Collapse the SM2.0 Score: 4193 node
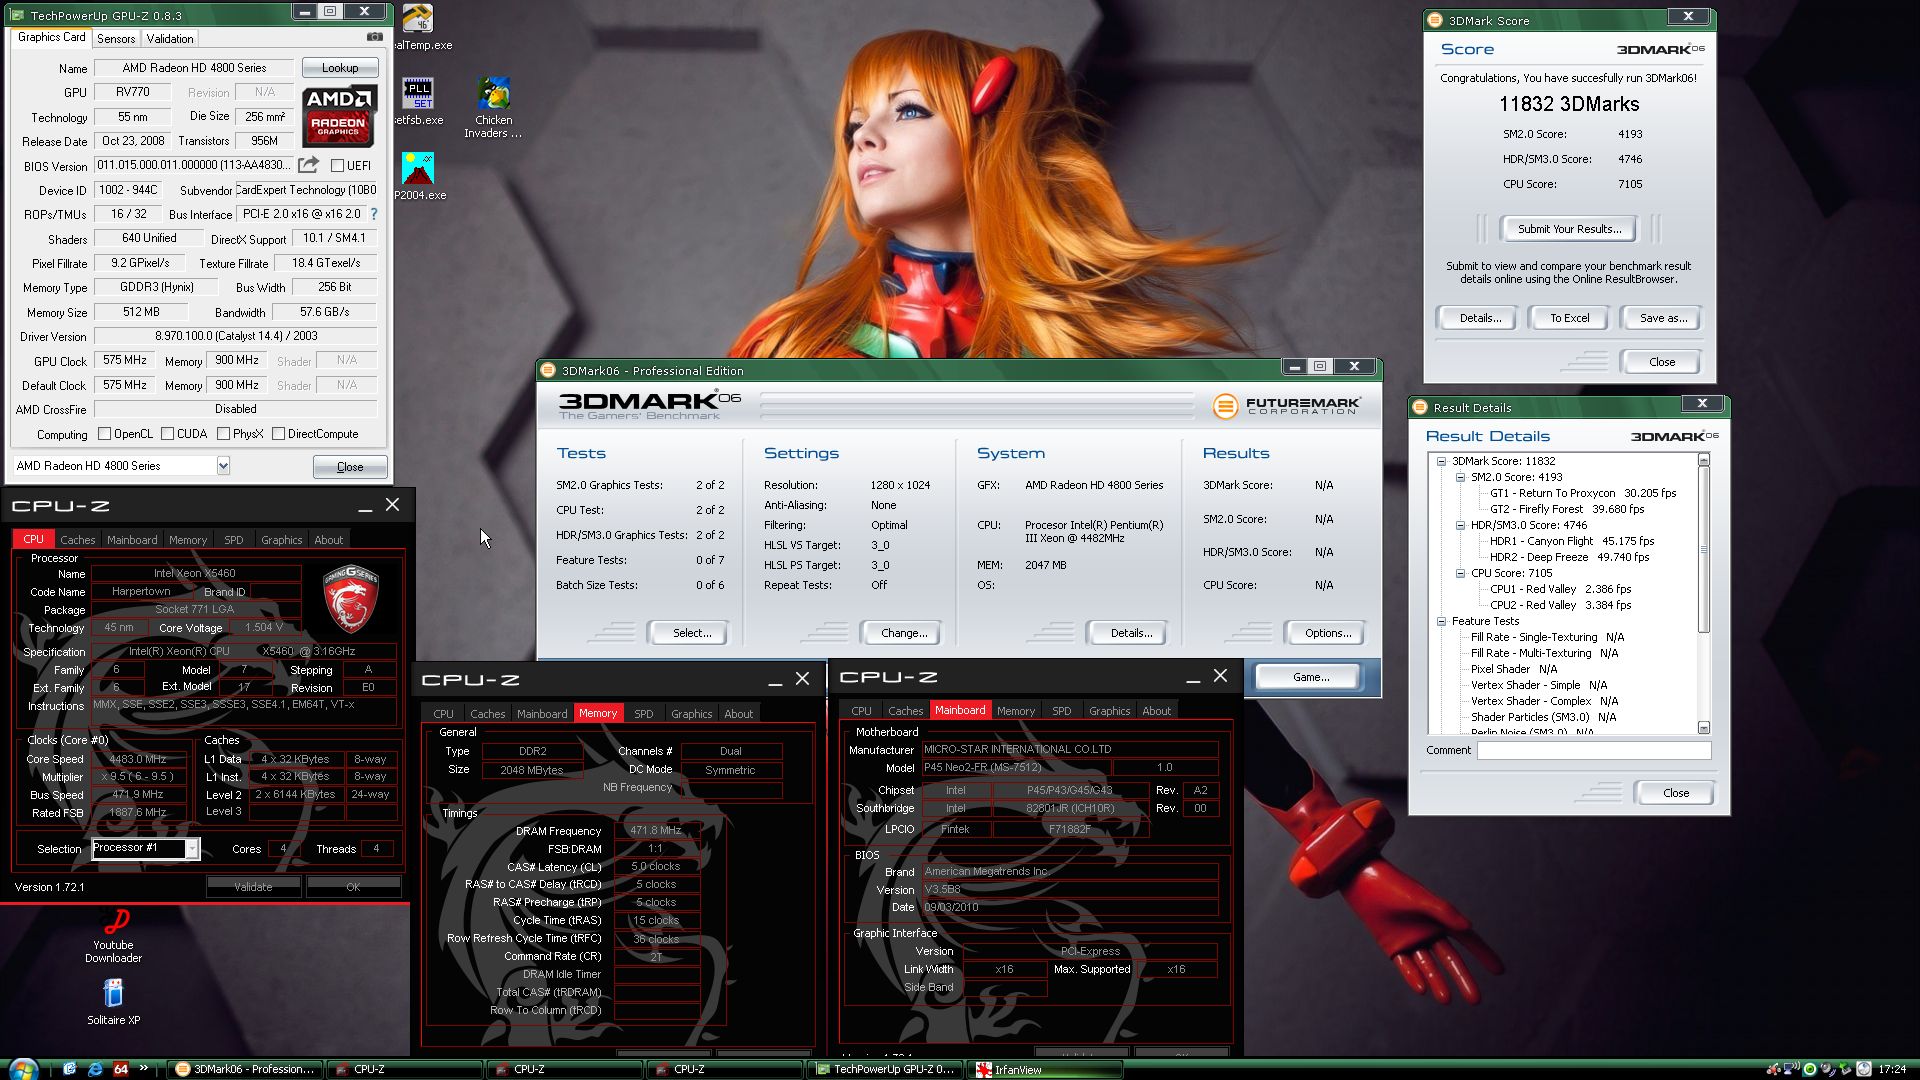 (1460, 477)
